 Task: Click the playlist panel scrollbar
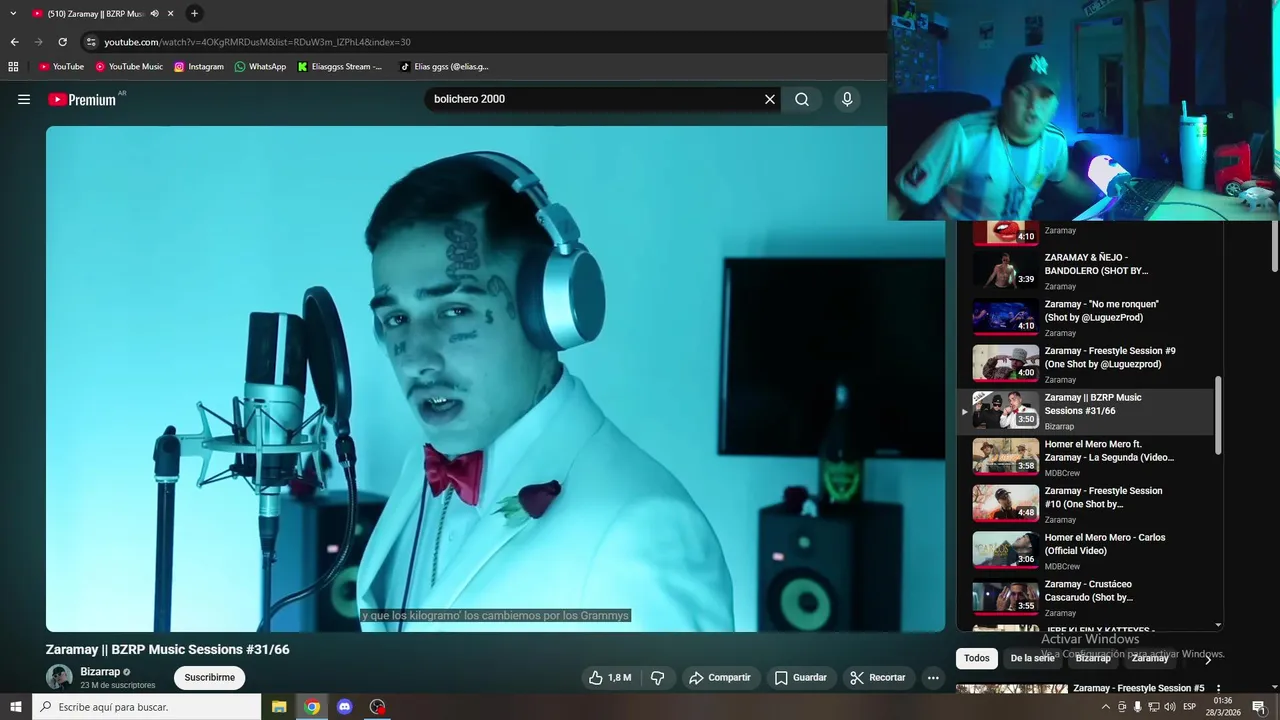[x=1218, y=415]
